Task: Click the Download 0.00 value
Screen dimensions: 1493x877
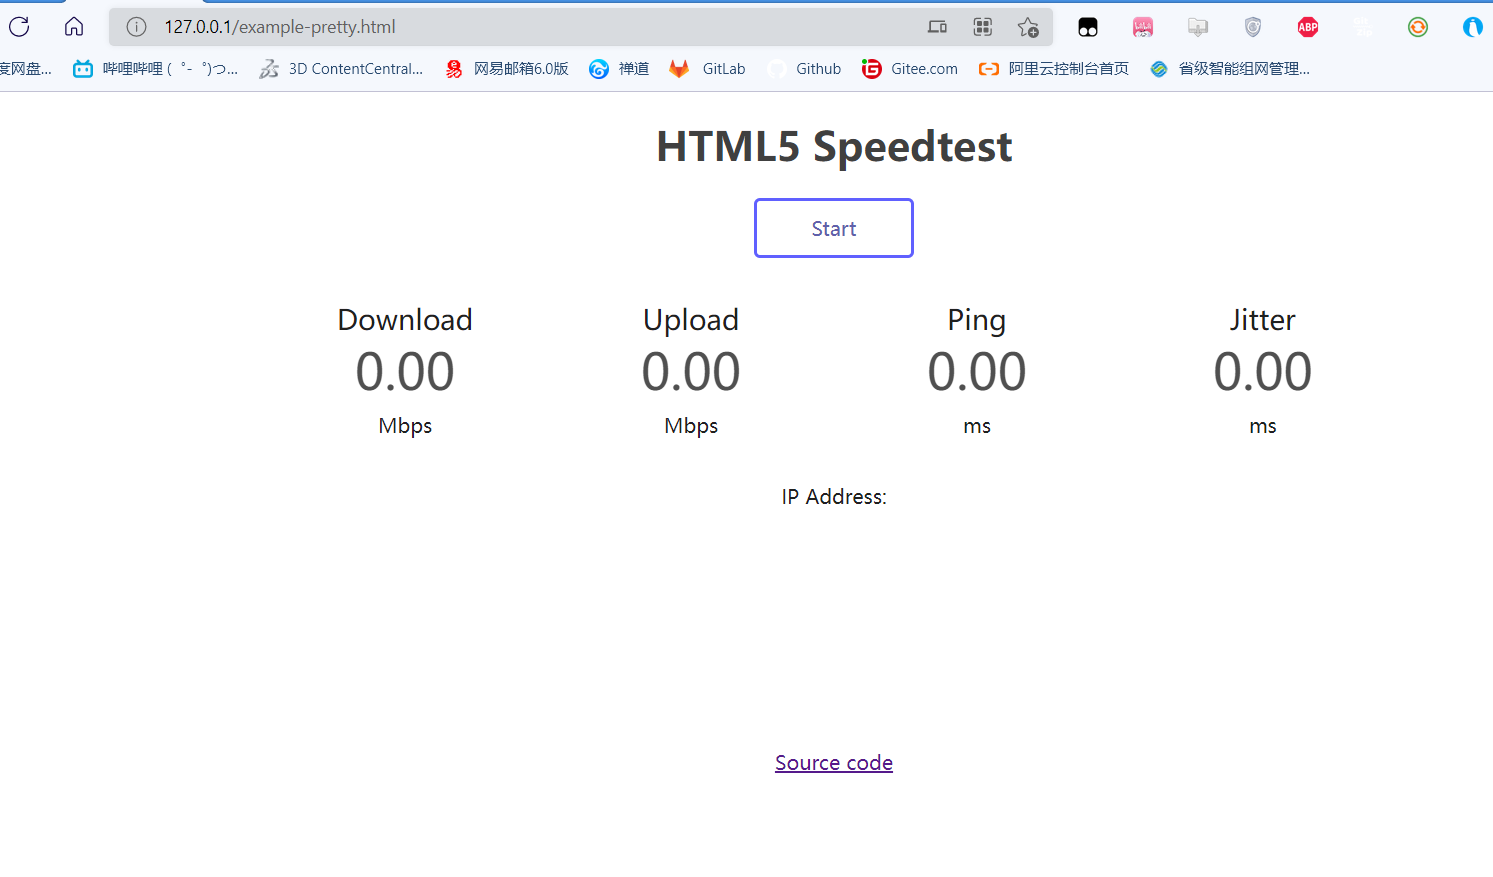Action: [x=405, y=372]
